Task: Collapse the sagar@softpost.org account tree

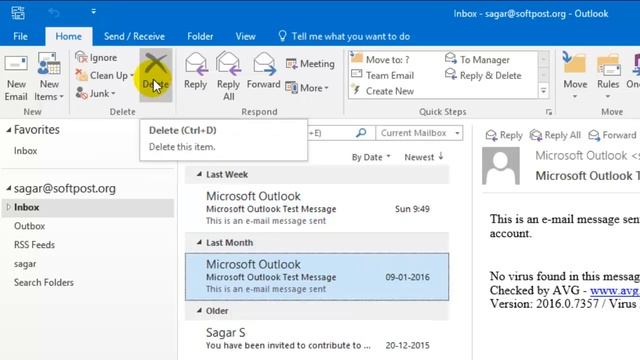Action: coord(9,189)
